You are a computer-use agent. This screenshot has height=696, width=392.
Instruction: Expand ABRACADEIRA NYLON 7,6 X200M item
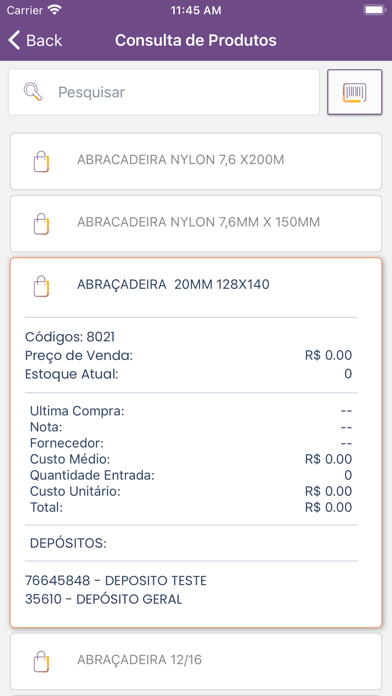click(x=196, y=161)
